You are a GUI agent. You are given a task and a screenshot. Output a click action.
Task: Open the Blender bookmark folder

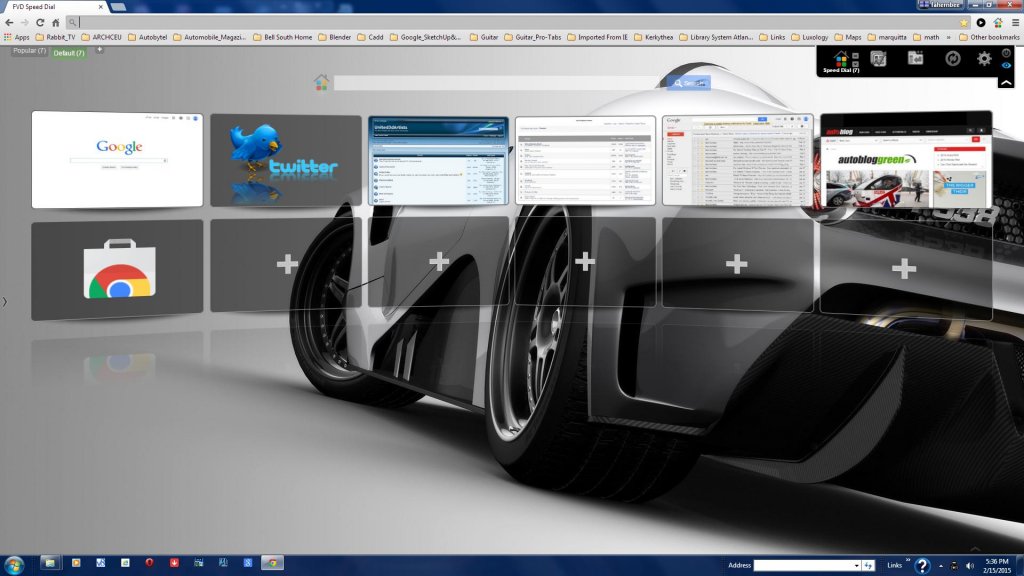(x=334, y=37)
